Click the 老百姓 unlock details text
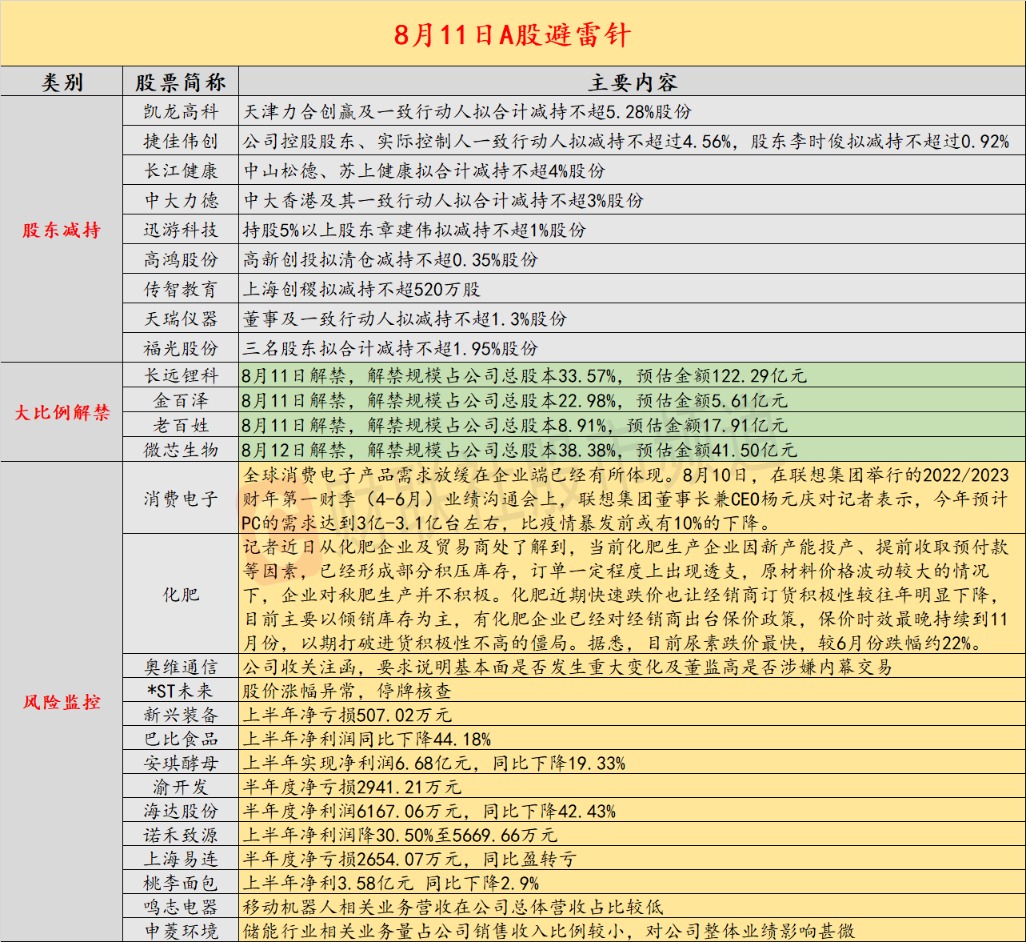The height and width of the screenshot is (942, 1026). coord(520,425)
